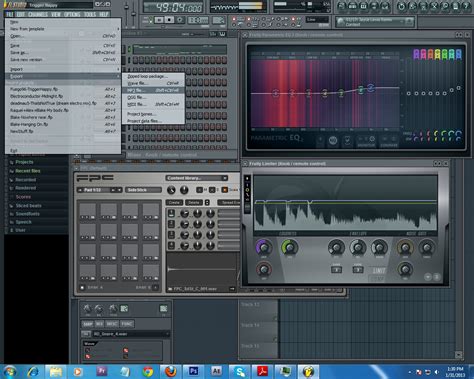This screenshot has width=474, height=379.
Task: Click the master volume slider at top
Action: tap(126, 7)
